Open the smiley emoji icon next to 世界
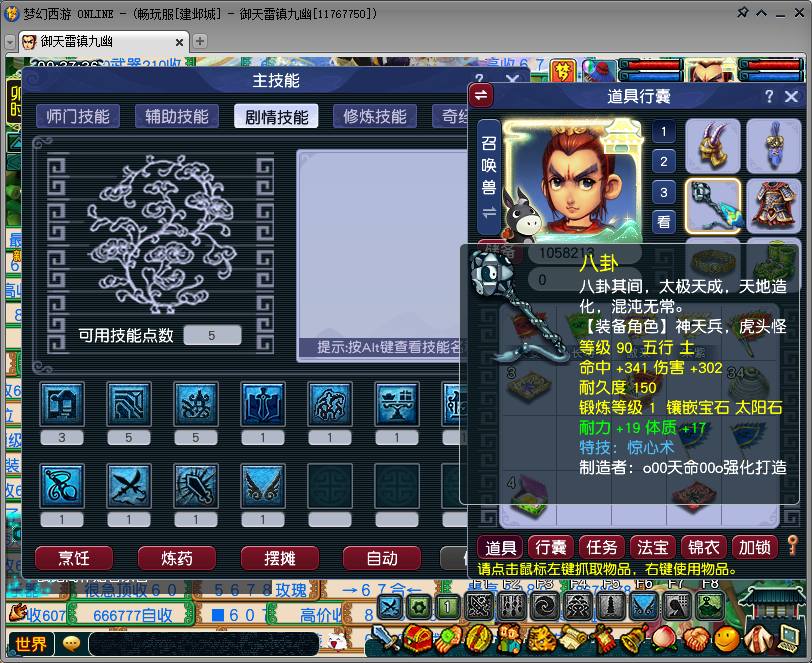The width and height of the screenshot is (812, 663). click(70, 642)
